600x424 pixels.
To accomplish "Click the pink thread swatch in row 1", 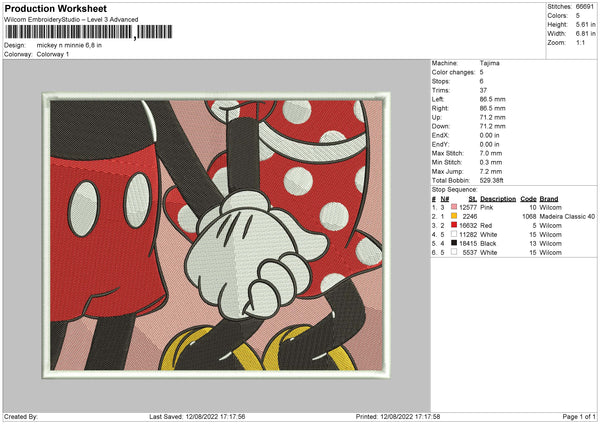I will pos(454,207).
